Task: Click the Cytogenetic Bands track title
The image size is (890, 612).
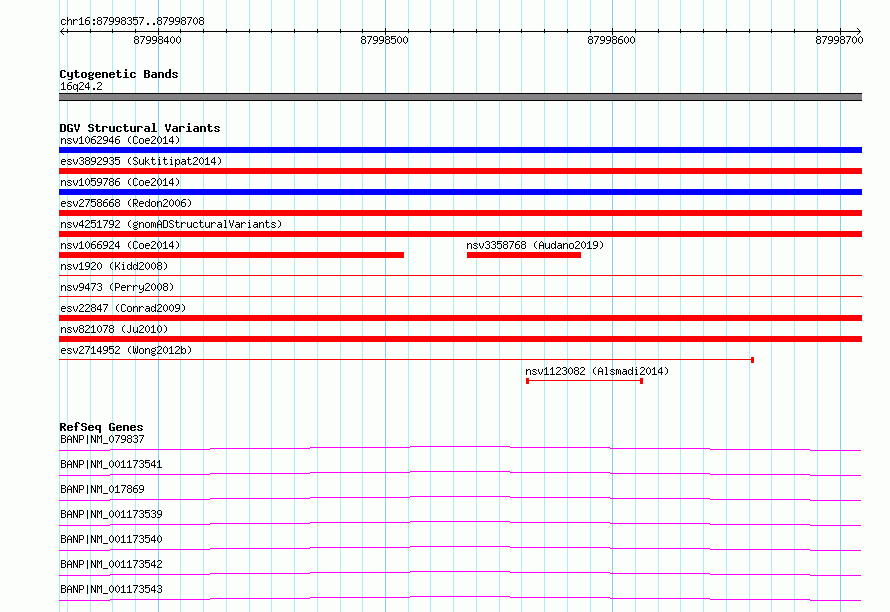Action: point(119,74)
